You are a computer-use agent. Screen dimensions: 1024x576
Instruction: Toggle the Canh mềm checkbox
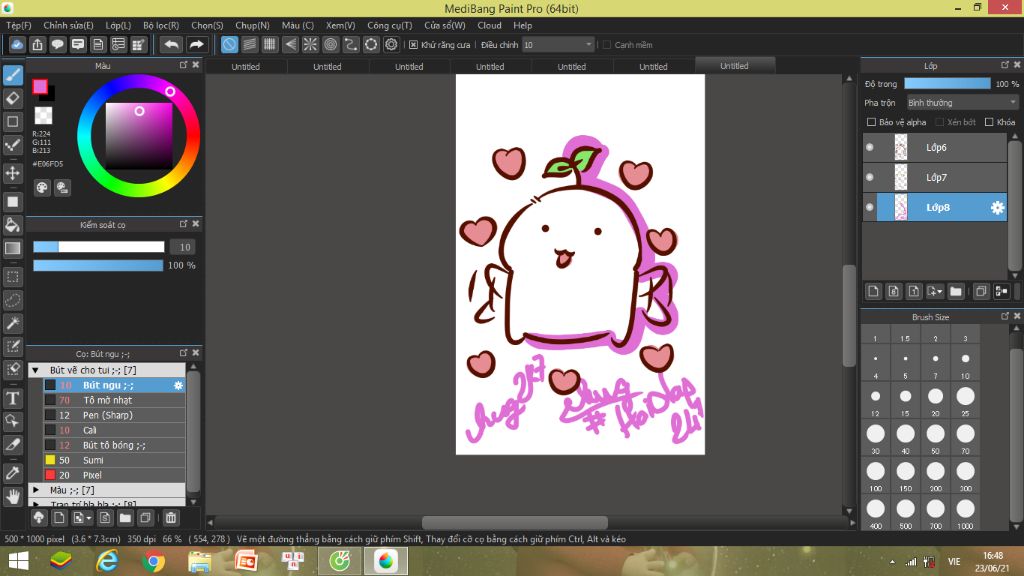[x=607, y=45]
